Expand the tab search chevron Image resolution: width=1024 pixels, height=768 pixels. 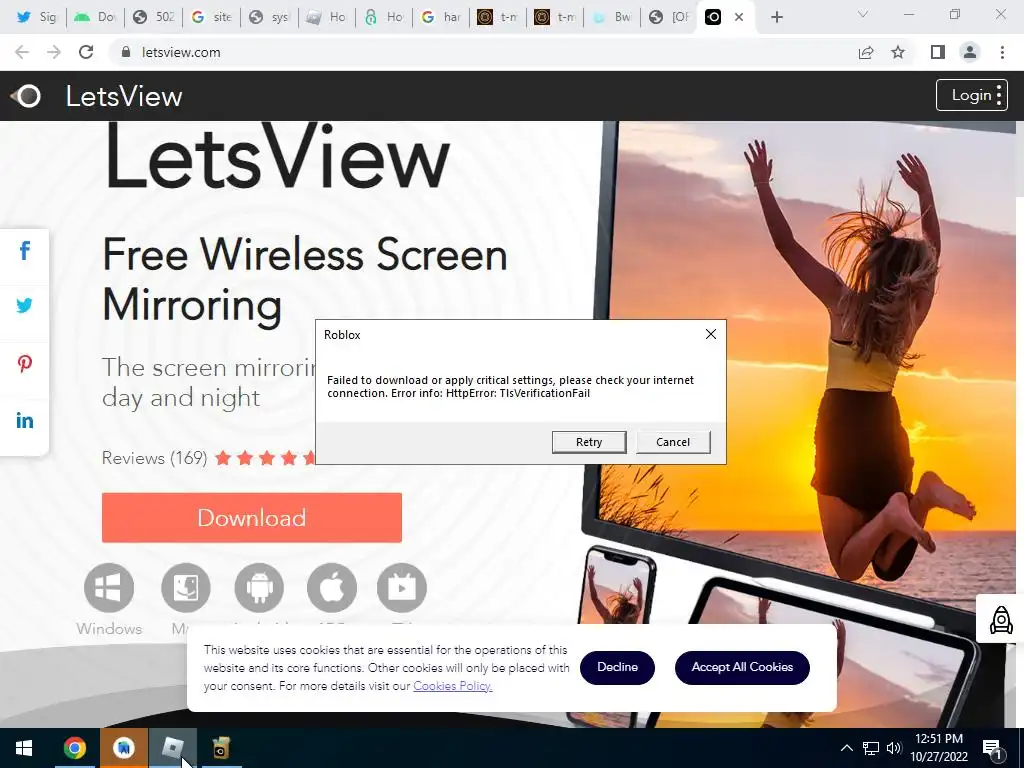pyautogui.click(x=863, y=14)
